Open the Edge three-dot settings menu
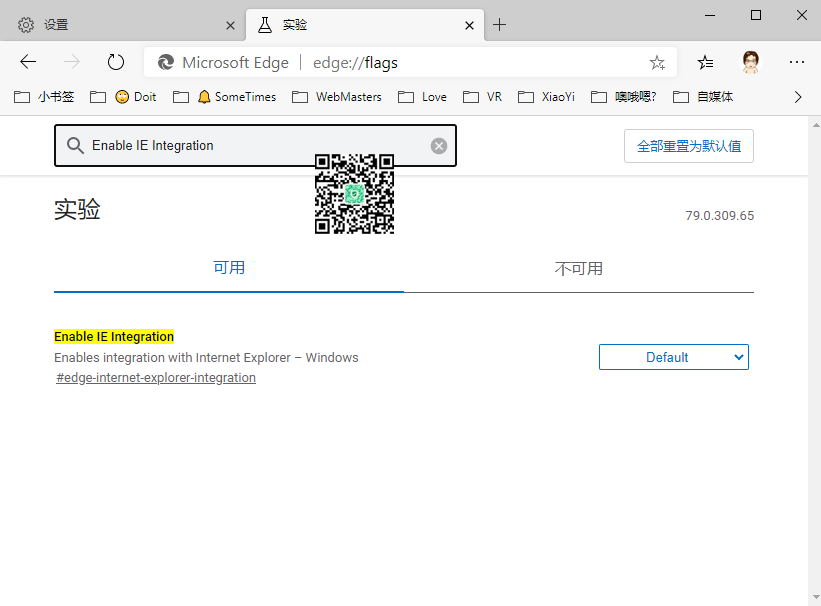 796,62
